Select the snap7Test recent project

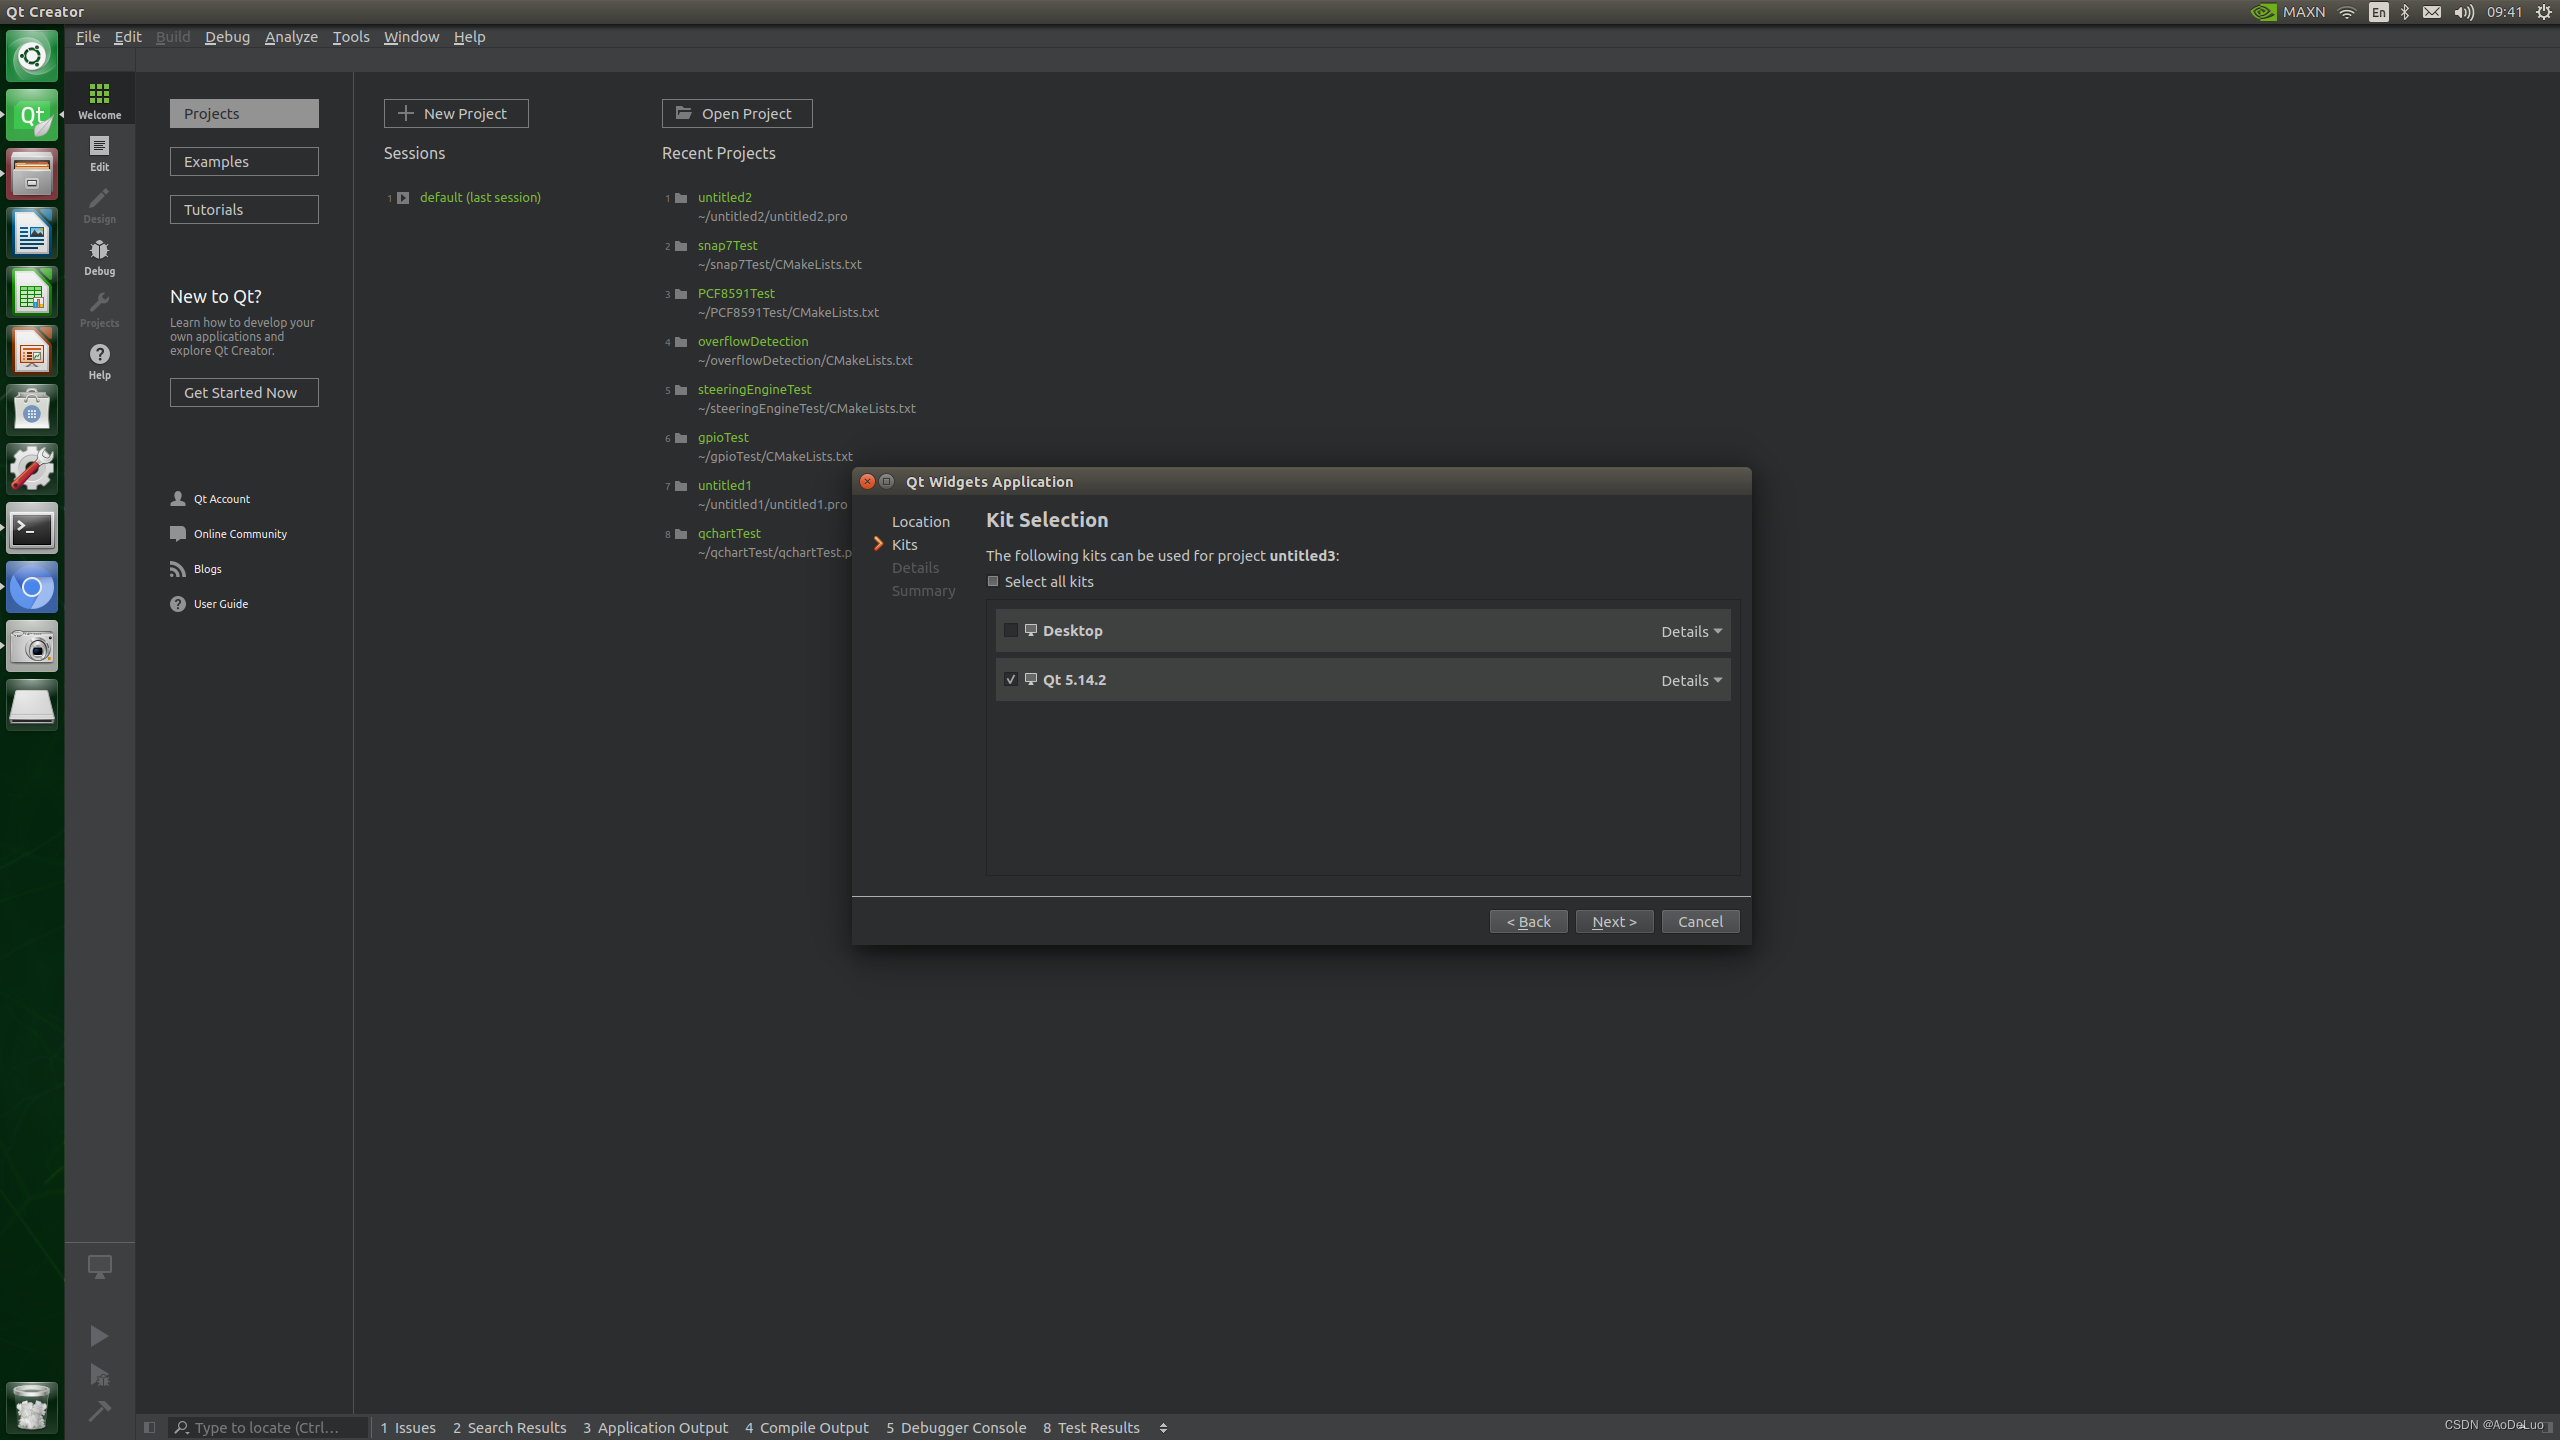pos(728,244)
